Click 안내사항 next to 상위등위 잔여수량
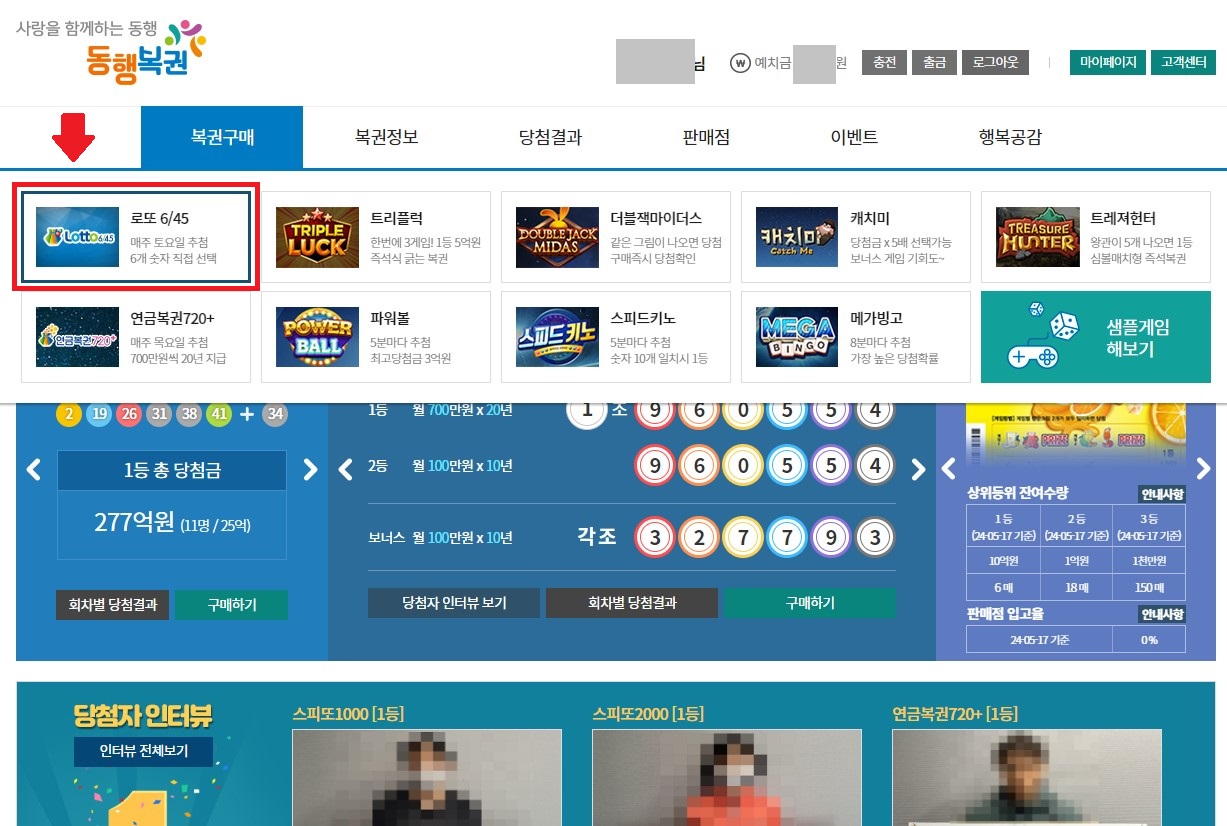 (x=1162, y=494)
